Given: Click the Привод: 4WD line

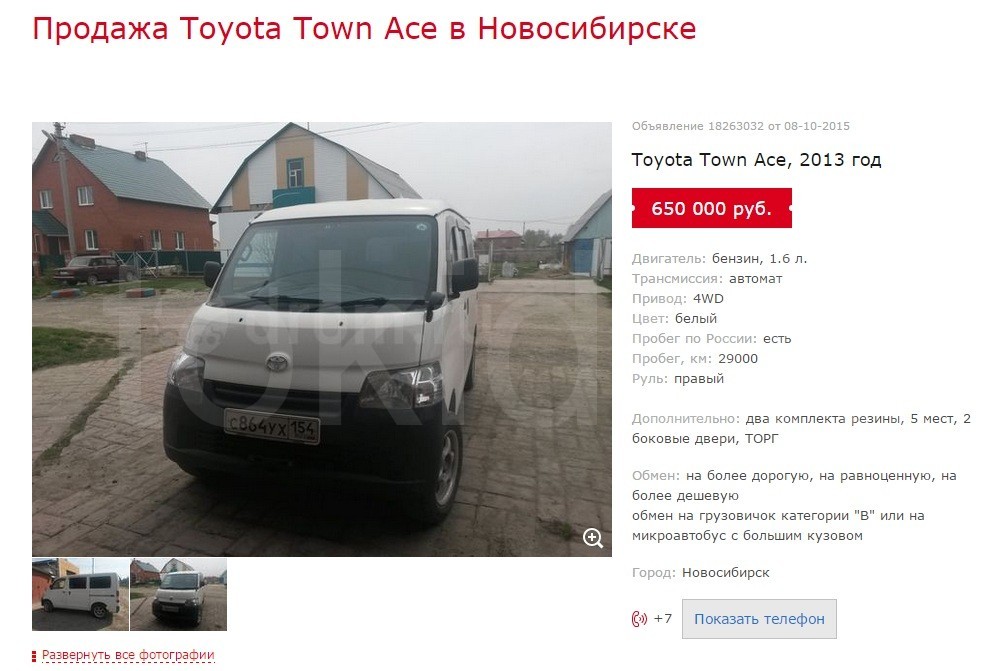Looking at the screenshot, I should (678, 299).
